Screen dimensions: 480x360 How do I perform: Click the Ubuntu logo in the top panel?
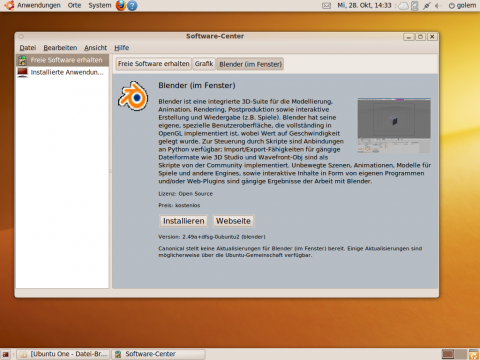click(x=9, y=5)
